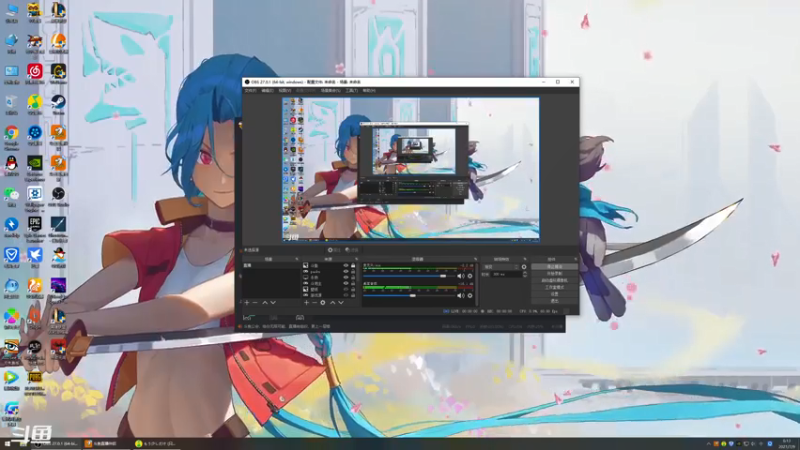
Task: Launch Steam from the desktop shortcut
Action: coord(58,103)
